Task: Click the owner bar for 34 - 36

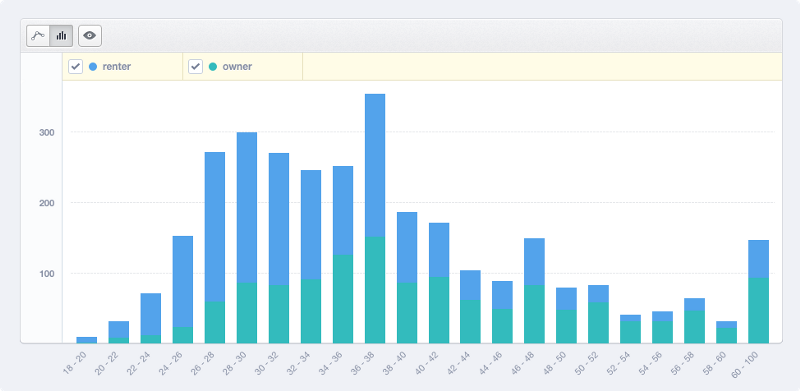Action: coord(343,299)
